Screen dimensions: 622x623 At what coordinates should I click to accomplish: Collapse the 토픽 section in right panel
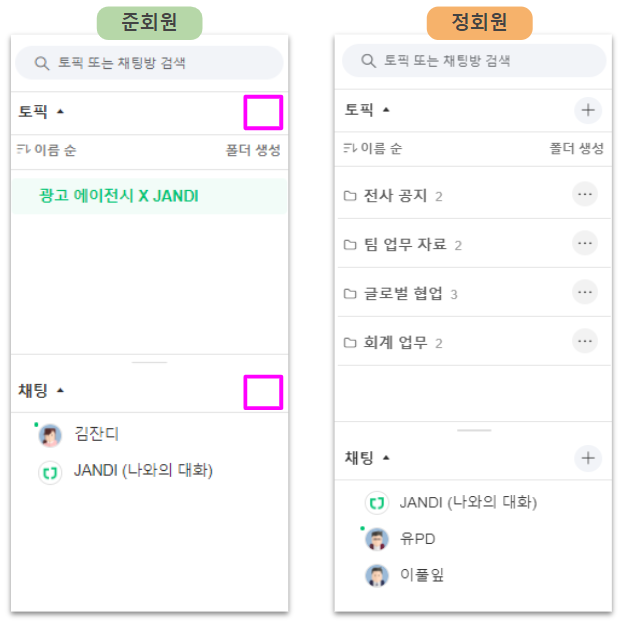click(386, 110)
